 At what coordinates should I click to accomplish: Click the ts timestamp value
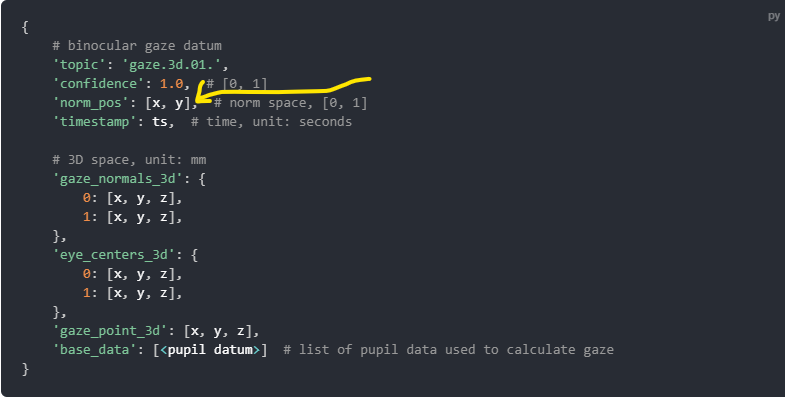pos(160,122)
